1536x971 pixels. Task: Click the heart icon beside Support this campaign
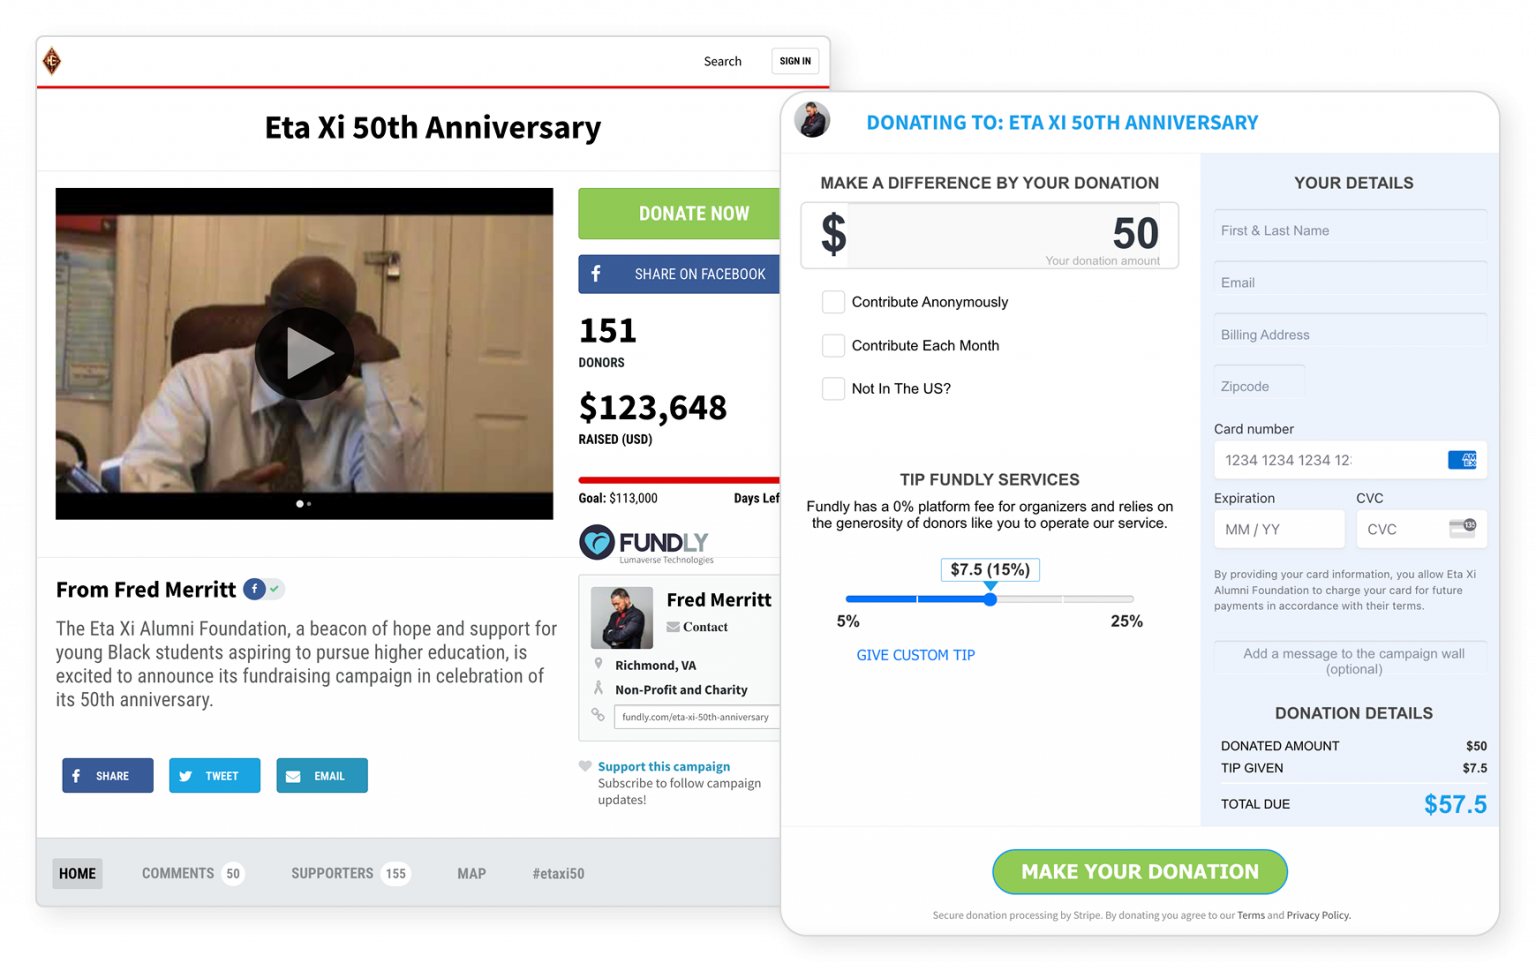[x=584, y=766]
